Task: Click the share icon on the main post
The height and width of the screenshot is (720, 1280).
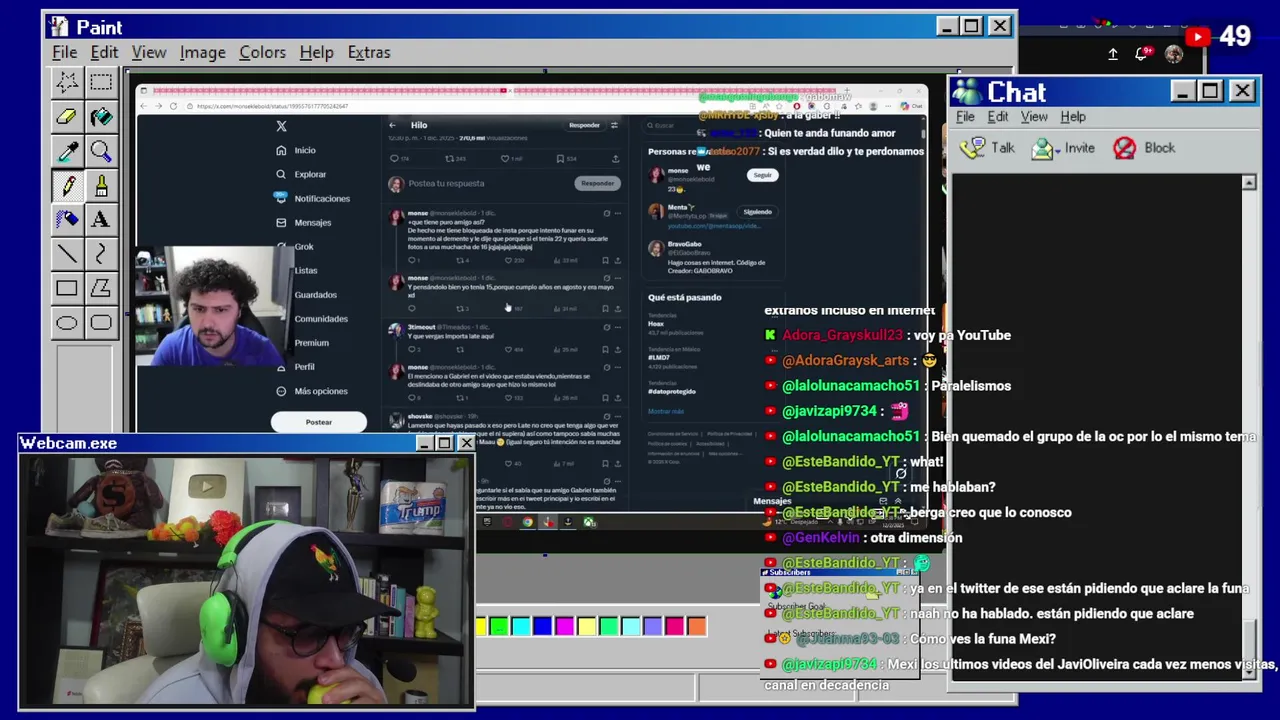Action: [x=614, y=158]
